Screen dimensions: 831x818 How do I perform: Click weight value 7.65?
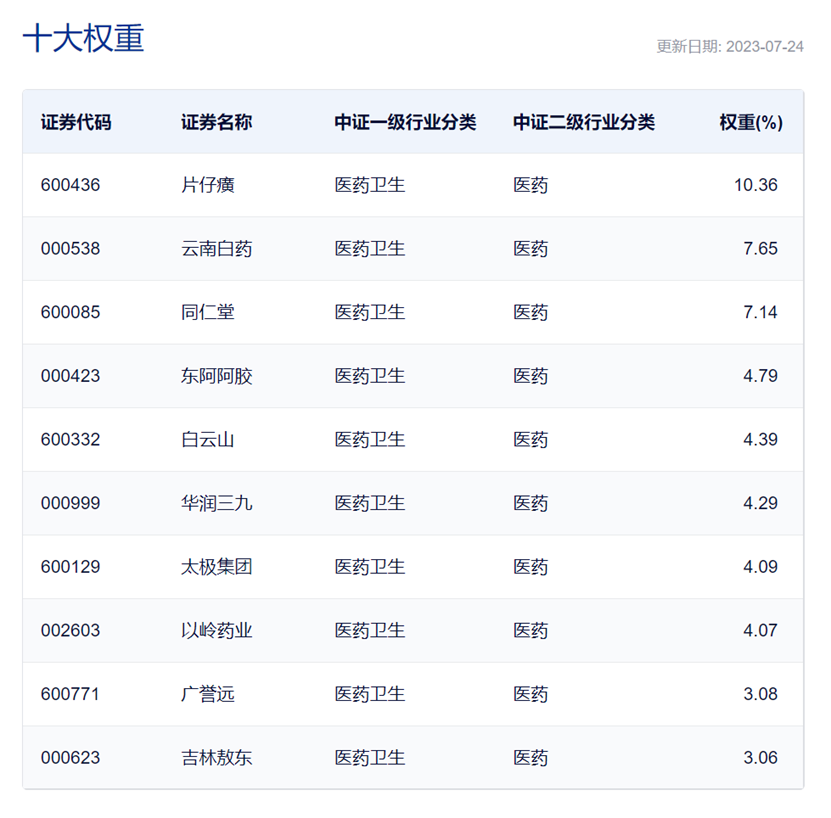(761, 249)
